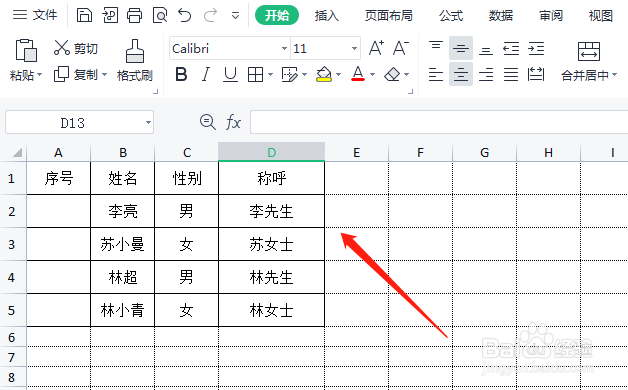Open quick access toolbar customize arrow

(x=236, y=16)
